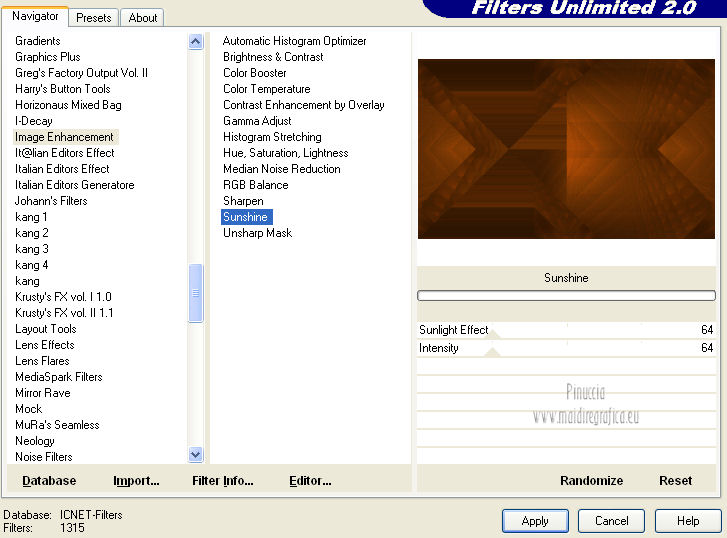Click the progress bar under Sunshine
Viewport: 727px width, 538px height.
[x=566, y=295]
